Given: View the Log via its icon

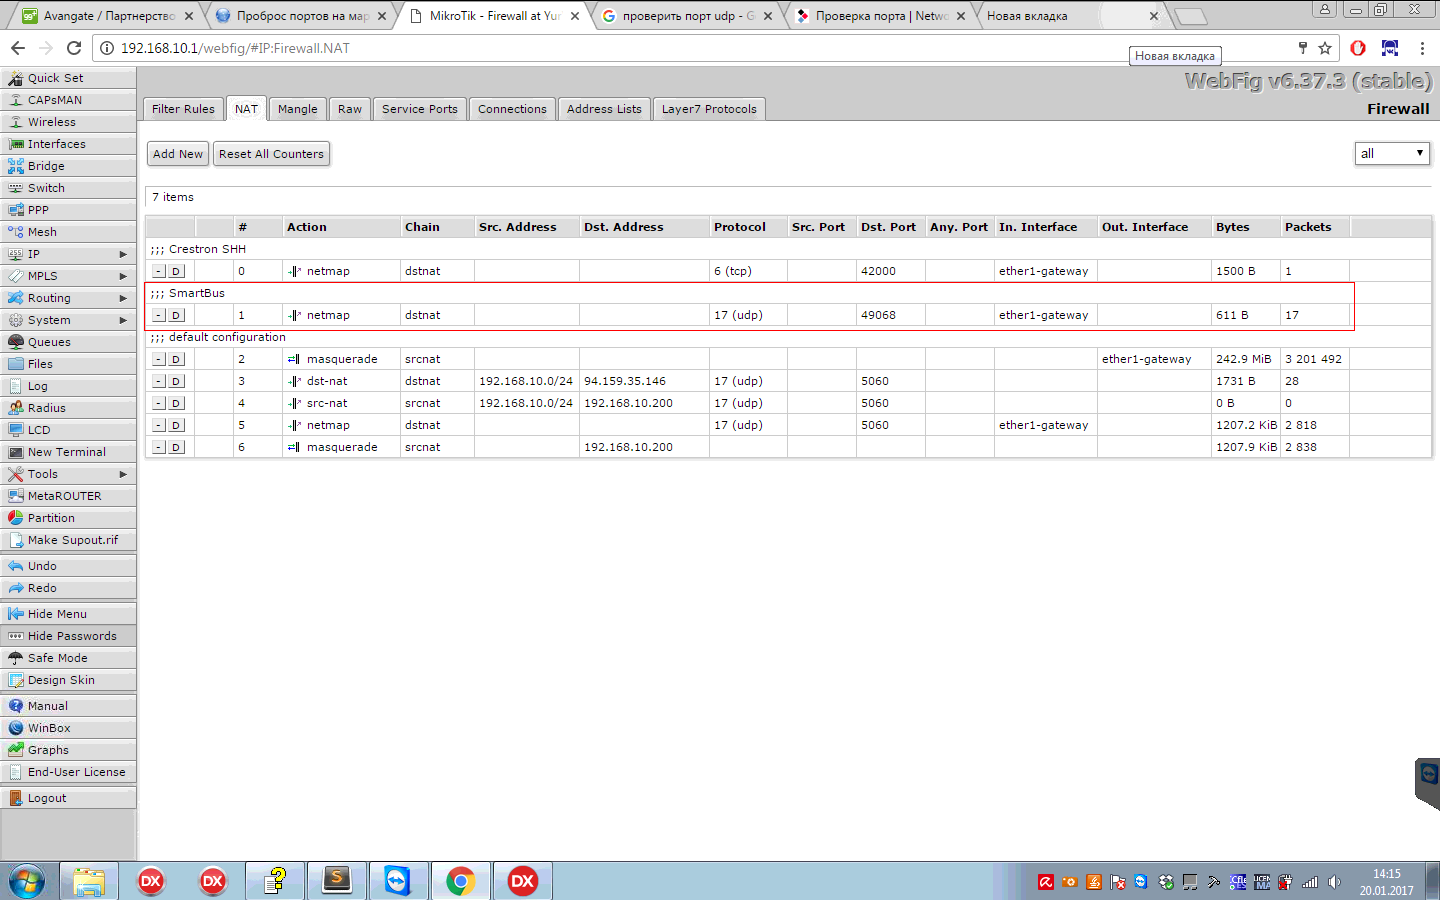Looking at the screenshot, I should coord(15,386).
